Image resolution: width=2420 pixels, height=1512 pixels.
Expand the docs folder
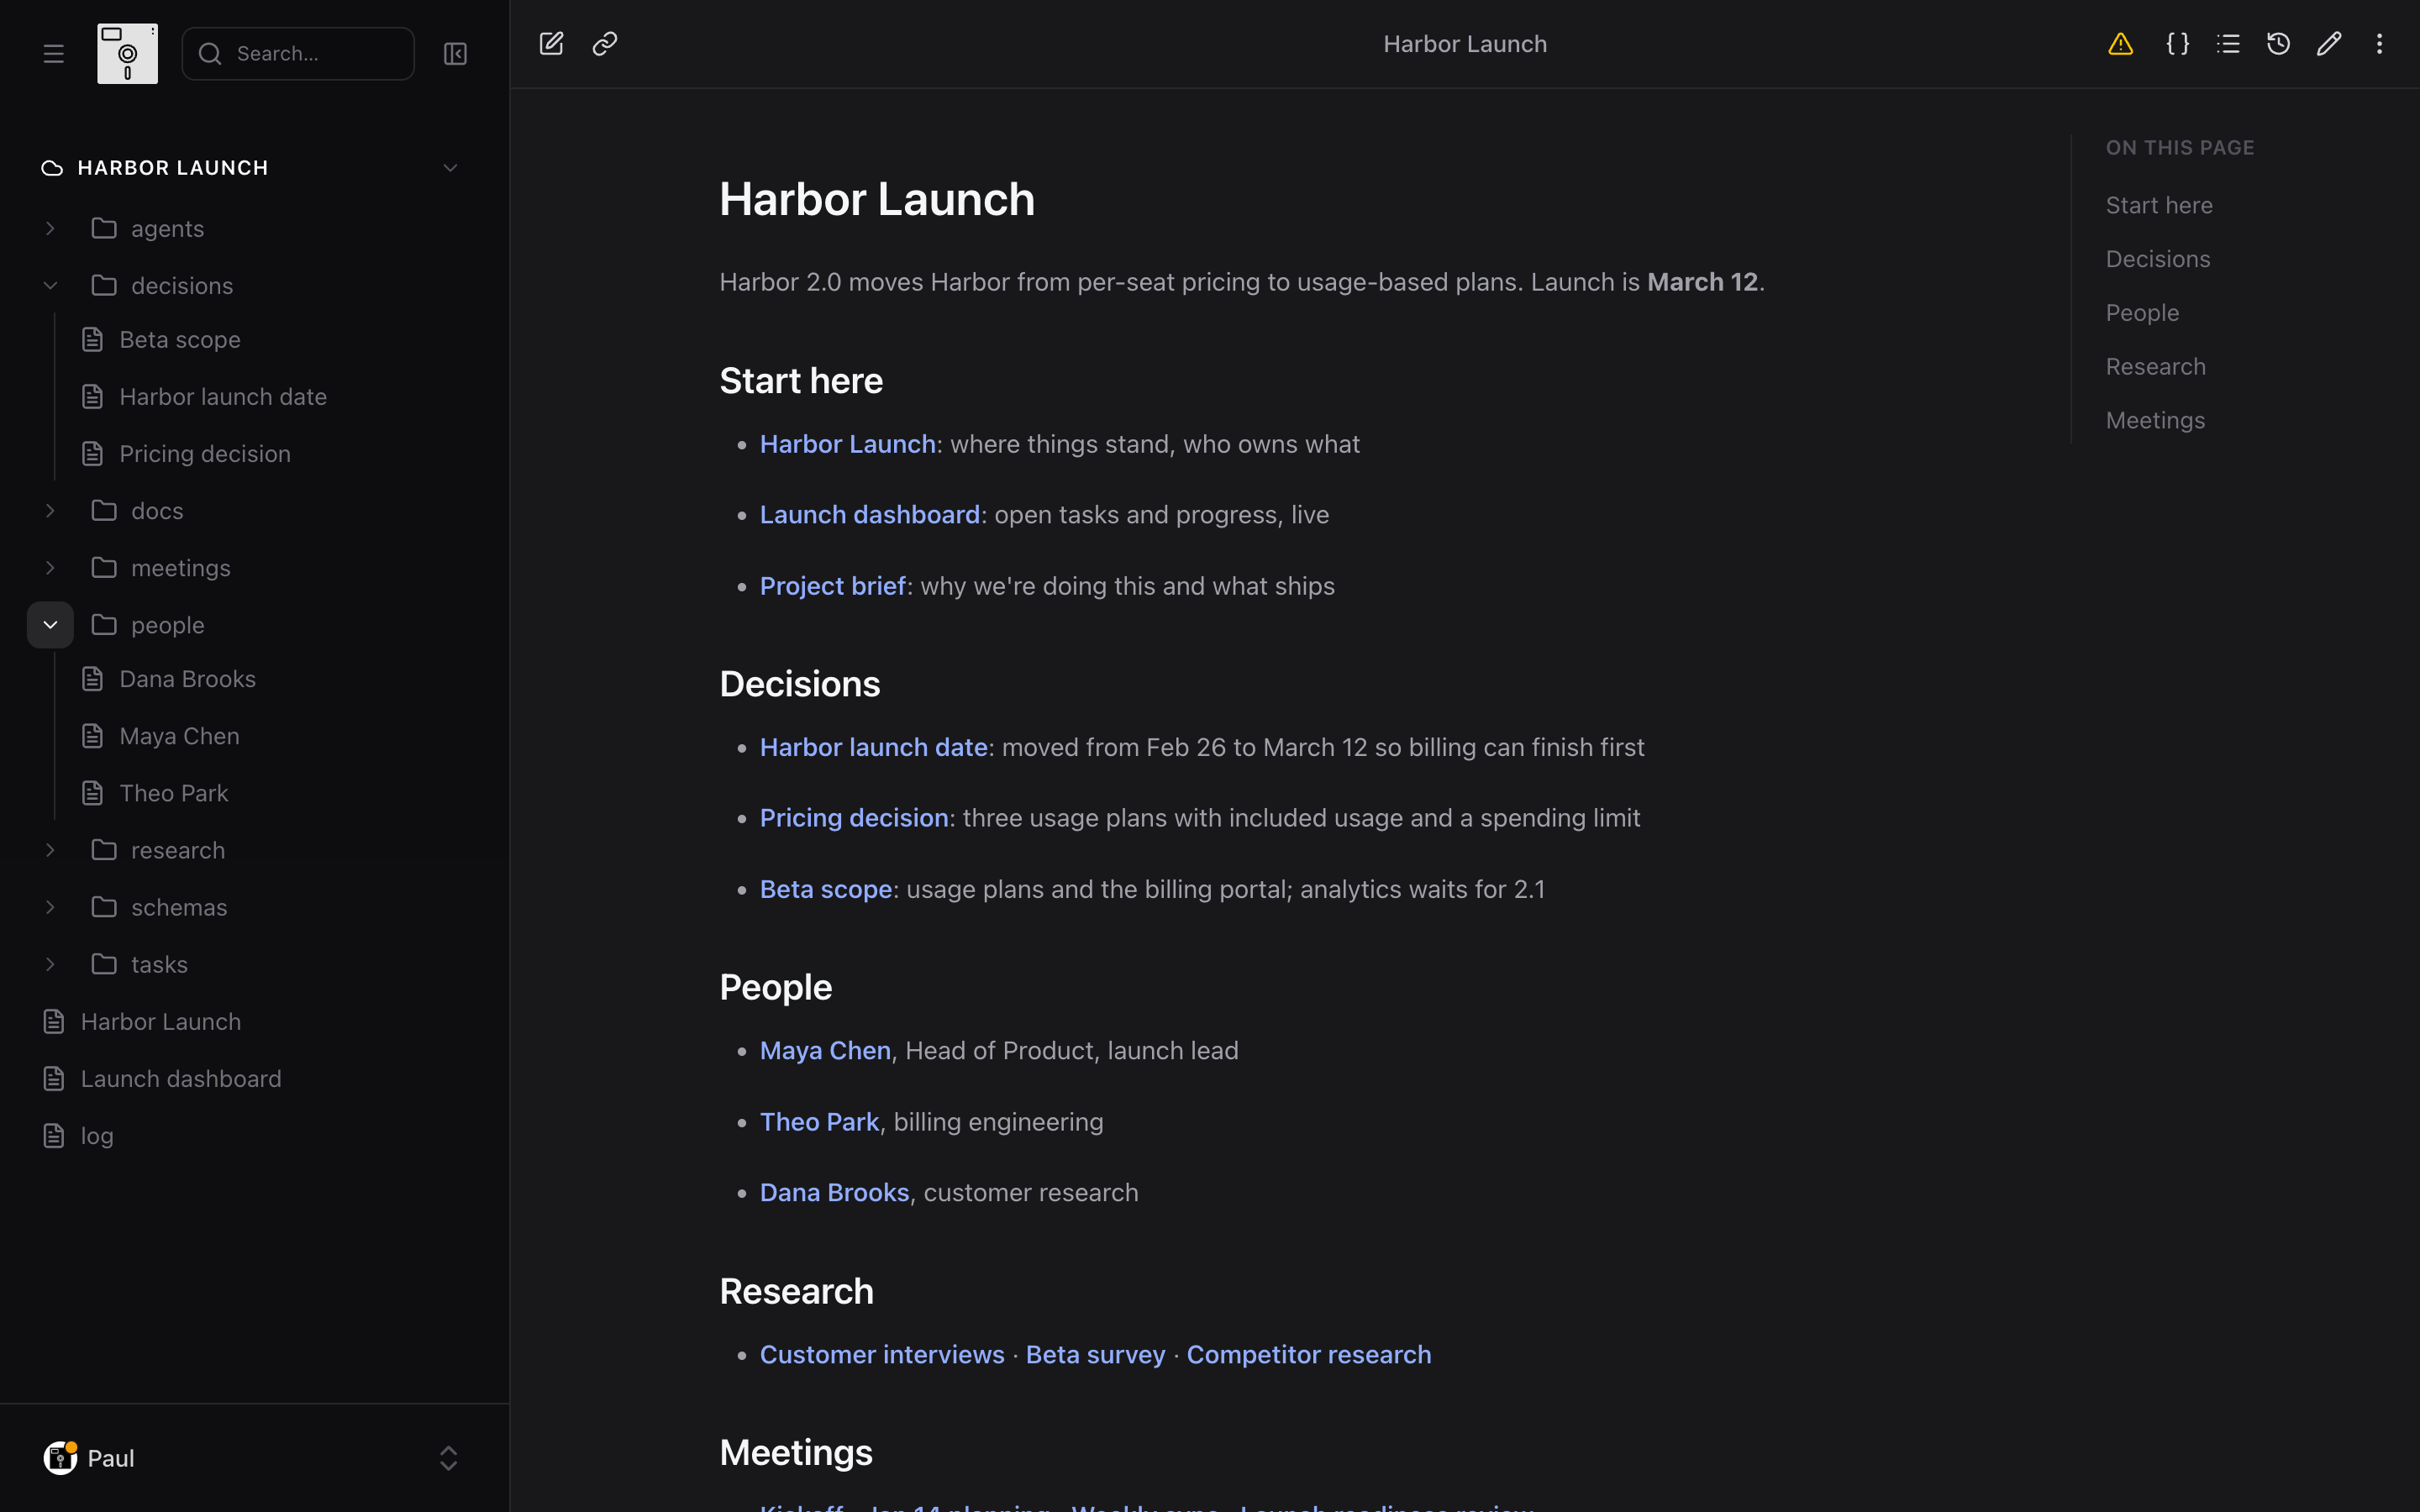50,511
